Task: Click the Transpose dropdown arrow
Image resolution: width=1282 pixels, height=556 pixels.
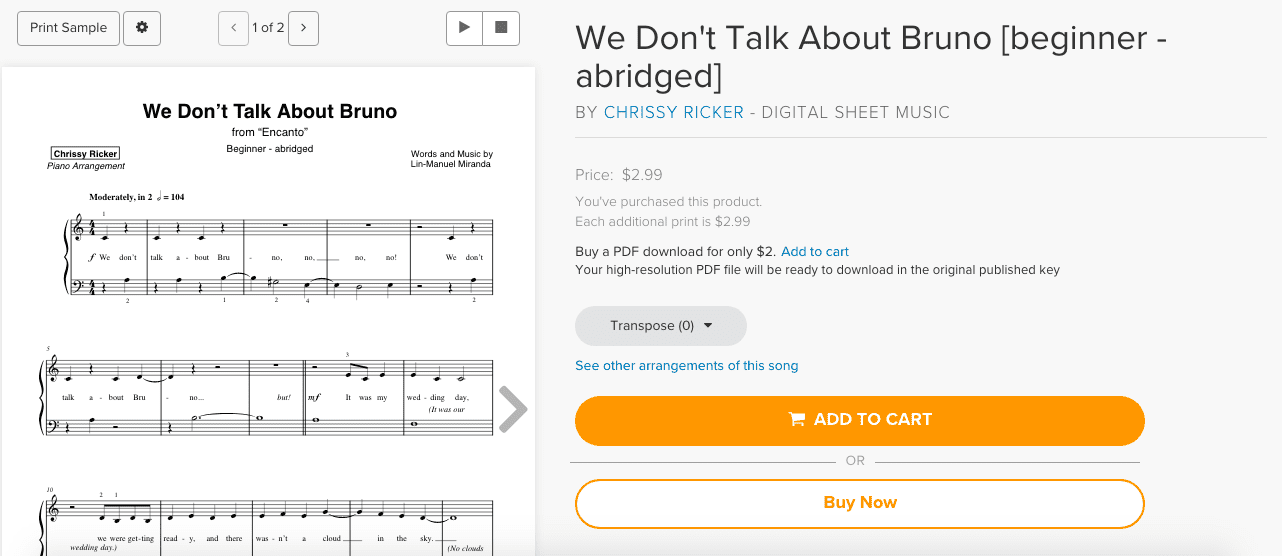Action: coord(709,326)
